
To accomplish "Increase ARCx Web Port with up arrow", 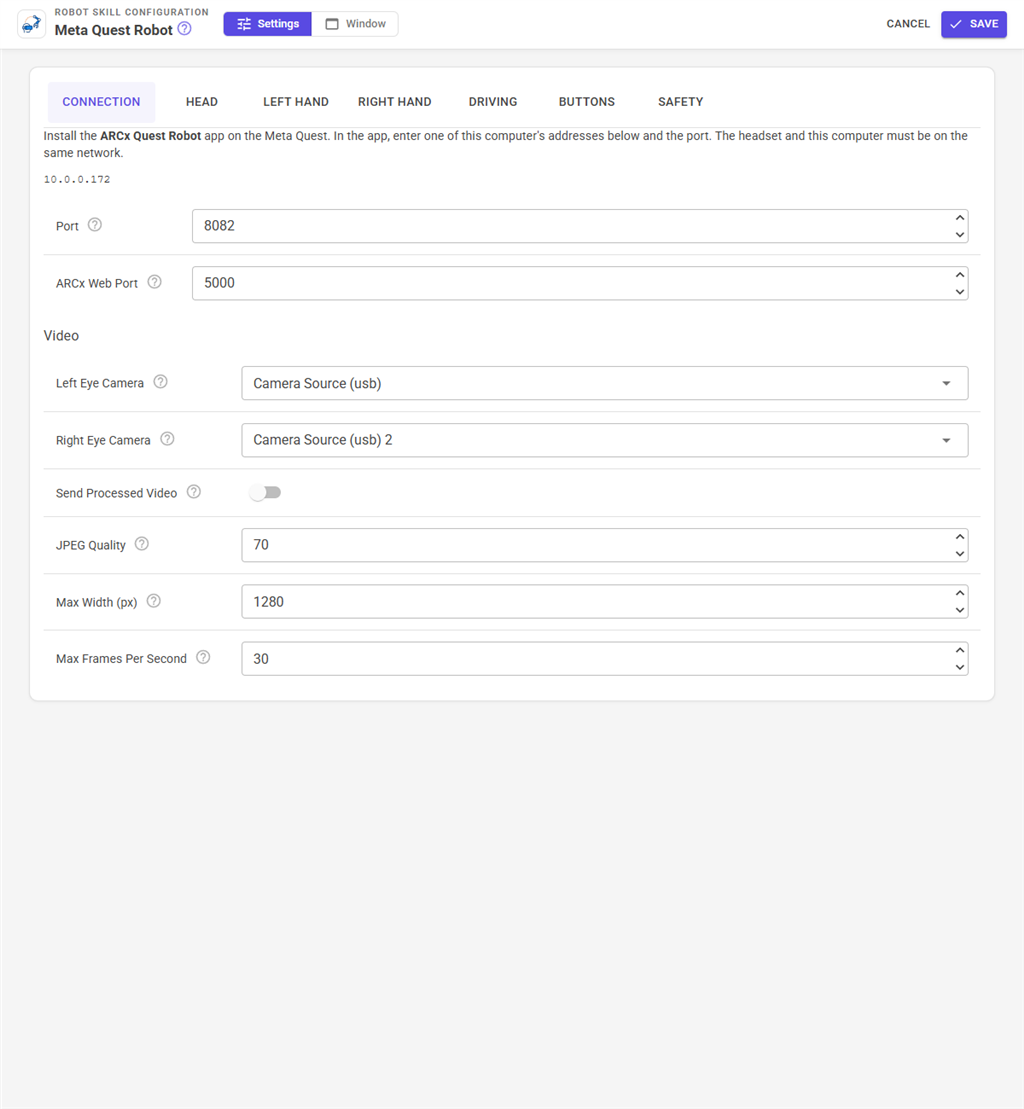I will point(960,275).
